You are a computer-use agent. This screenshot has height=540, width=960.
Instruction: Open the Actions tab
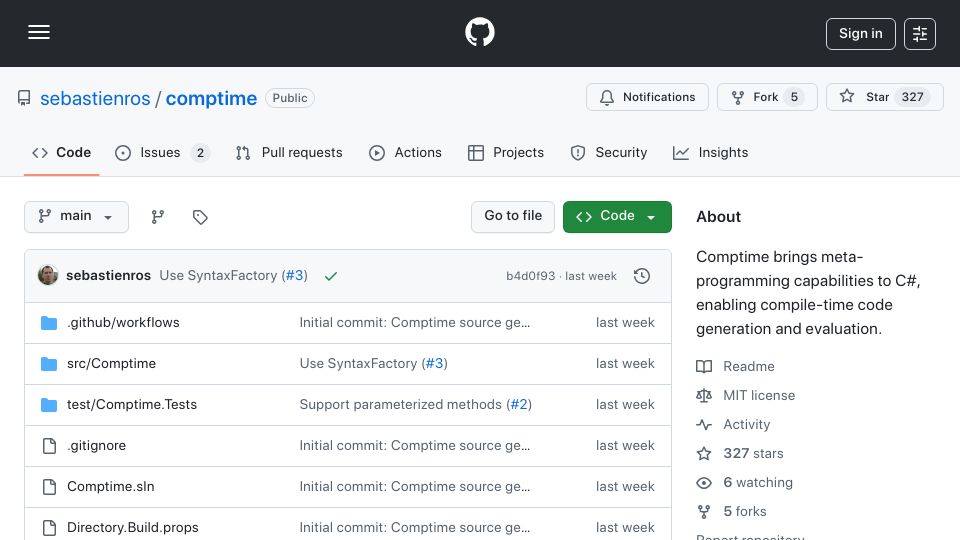405,152
